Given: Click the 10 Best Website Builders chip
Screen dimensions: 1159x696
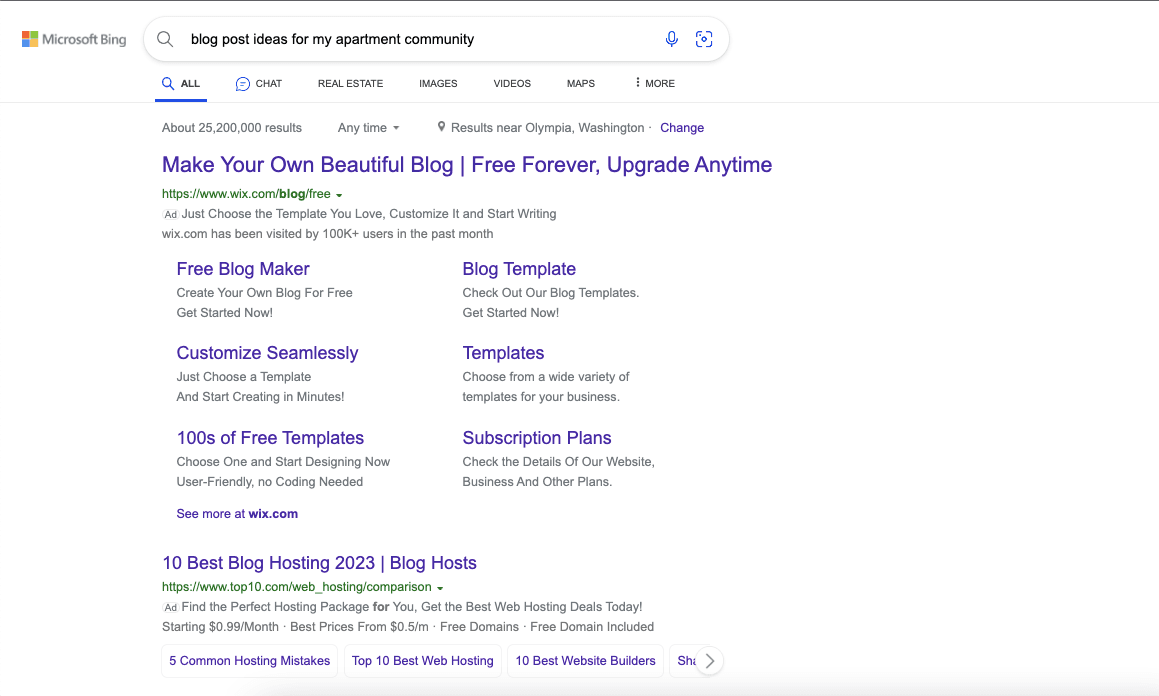Looking at the screenshot, I should pos(585,661).
